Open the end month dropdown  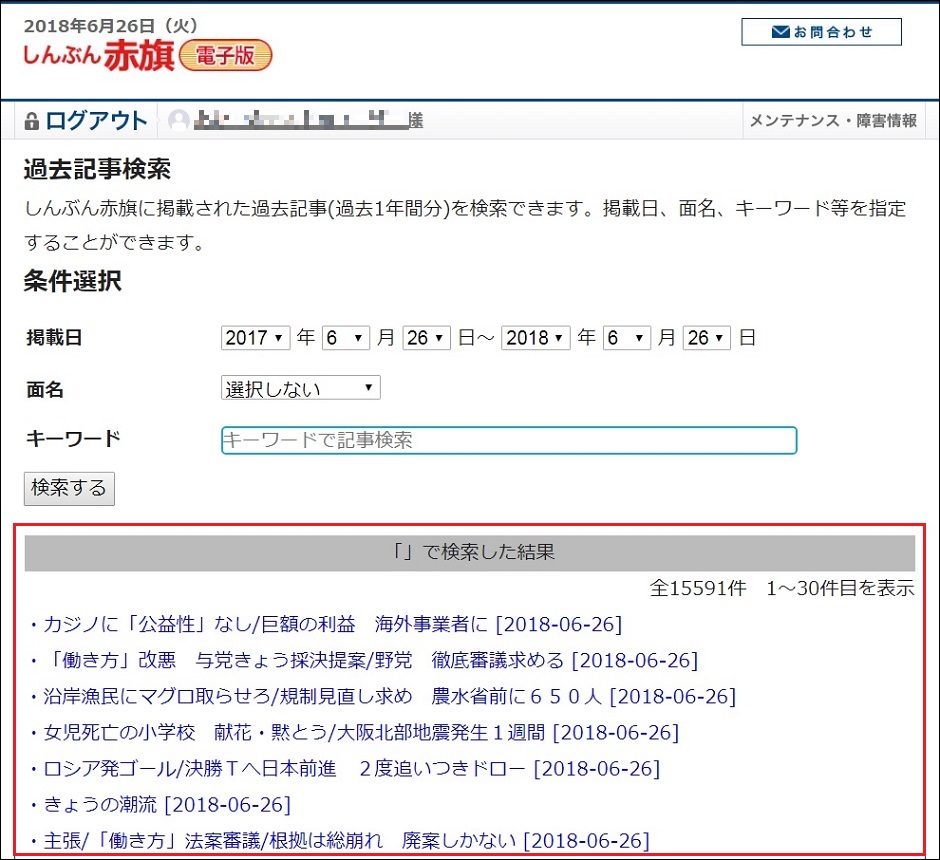[627, 338]
